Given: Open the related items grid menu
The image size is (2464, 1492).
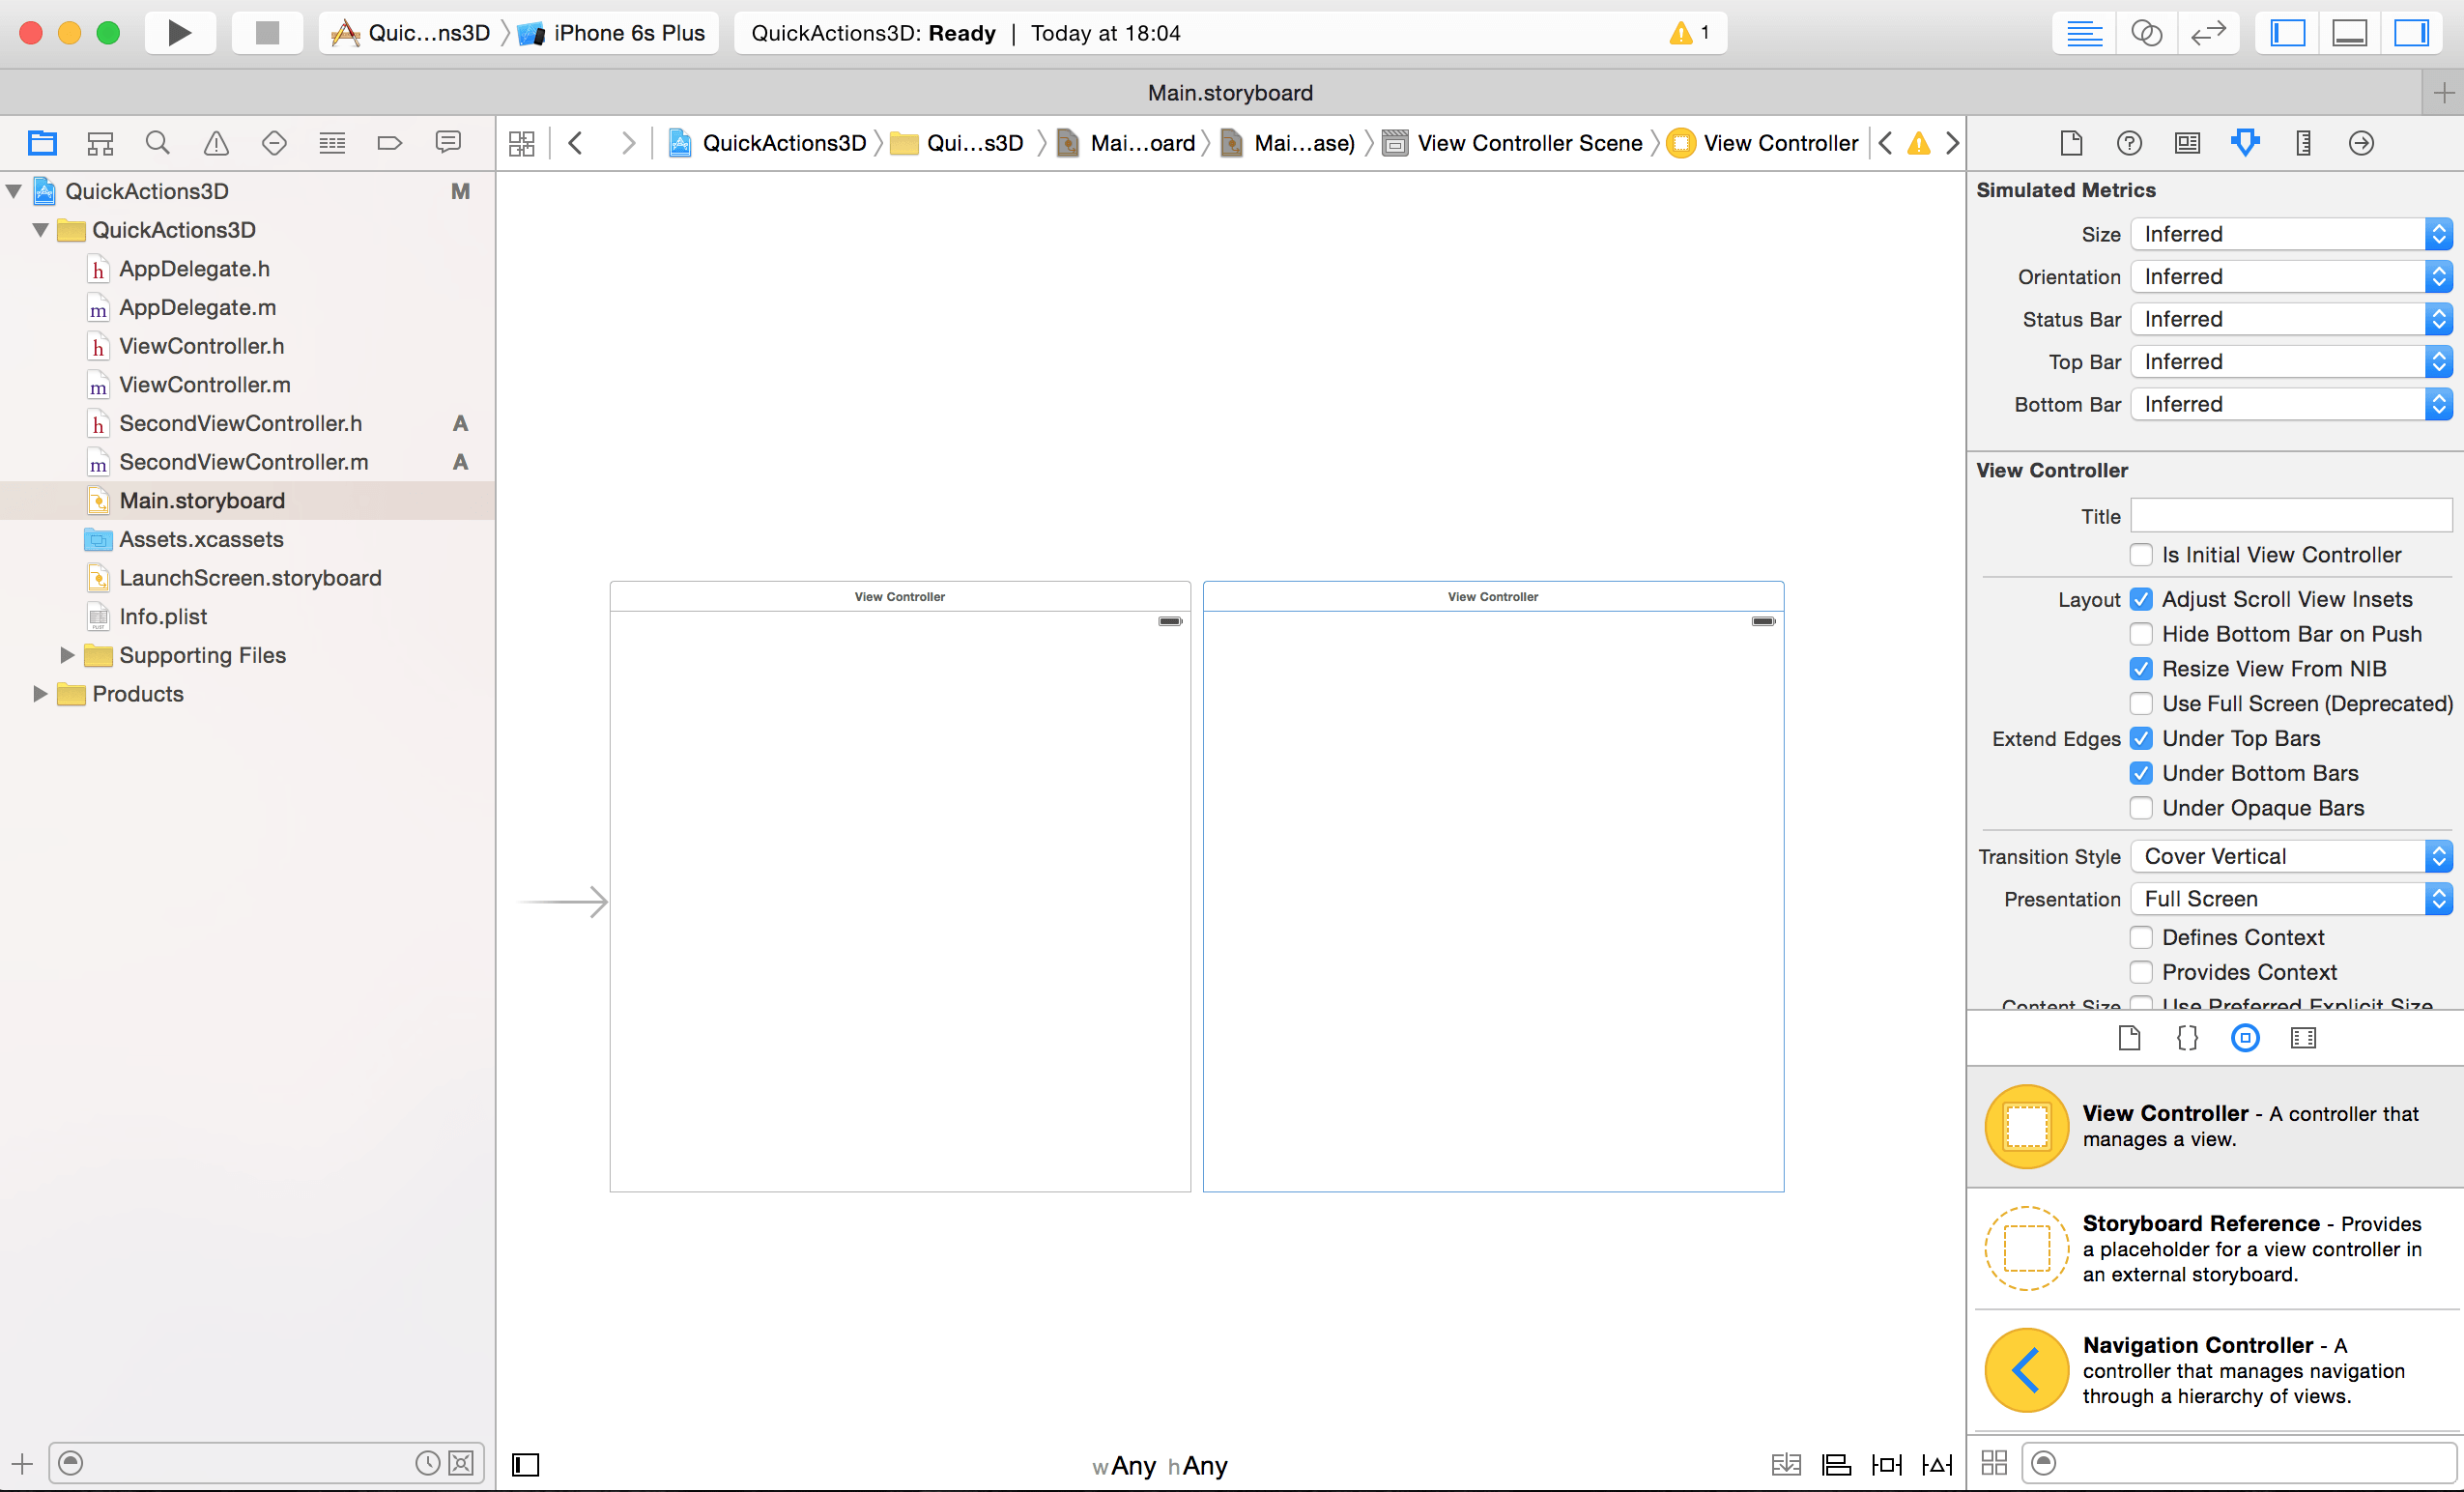Looking at the screenshot, I should 521,143.
